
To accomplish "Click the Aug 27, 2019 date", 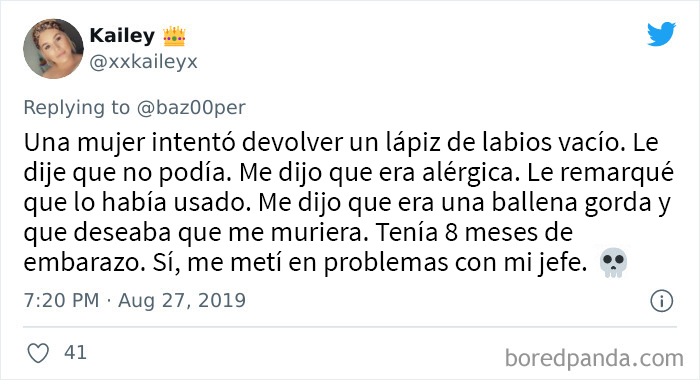I will click(x=182, y=301).
